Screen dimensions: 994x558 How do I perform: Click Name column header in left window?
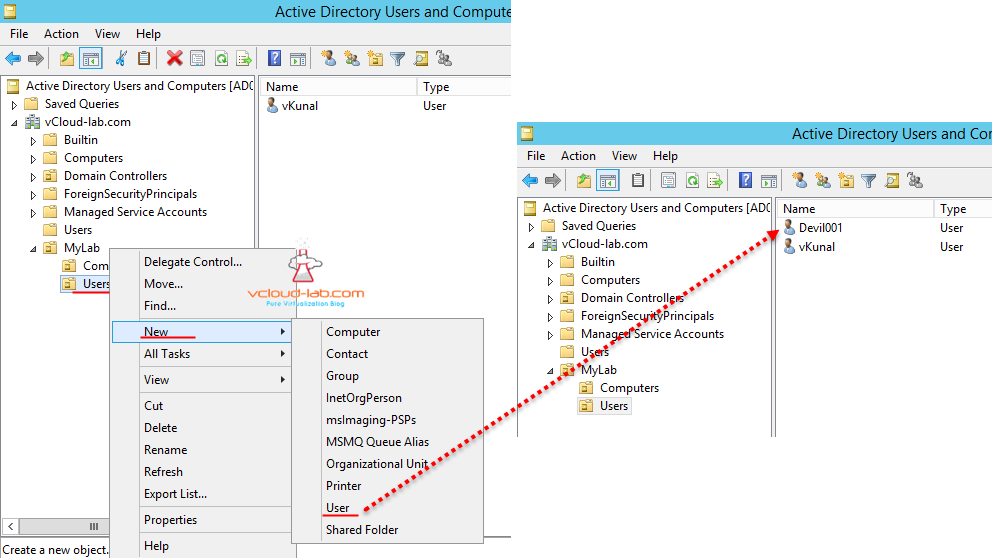[339, 87]
